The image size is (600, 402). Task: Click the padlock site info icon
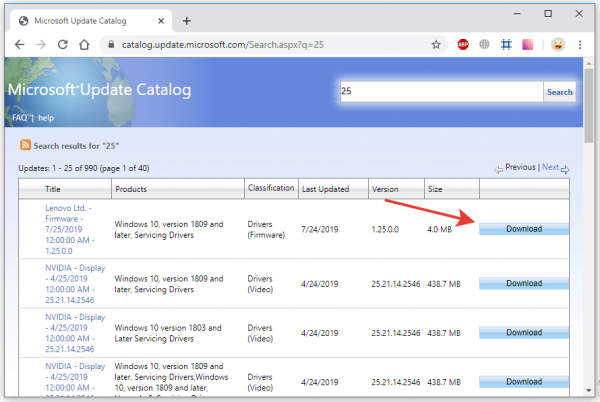111,45
